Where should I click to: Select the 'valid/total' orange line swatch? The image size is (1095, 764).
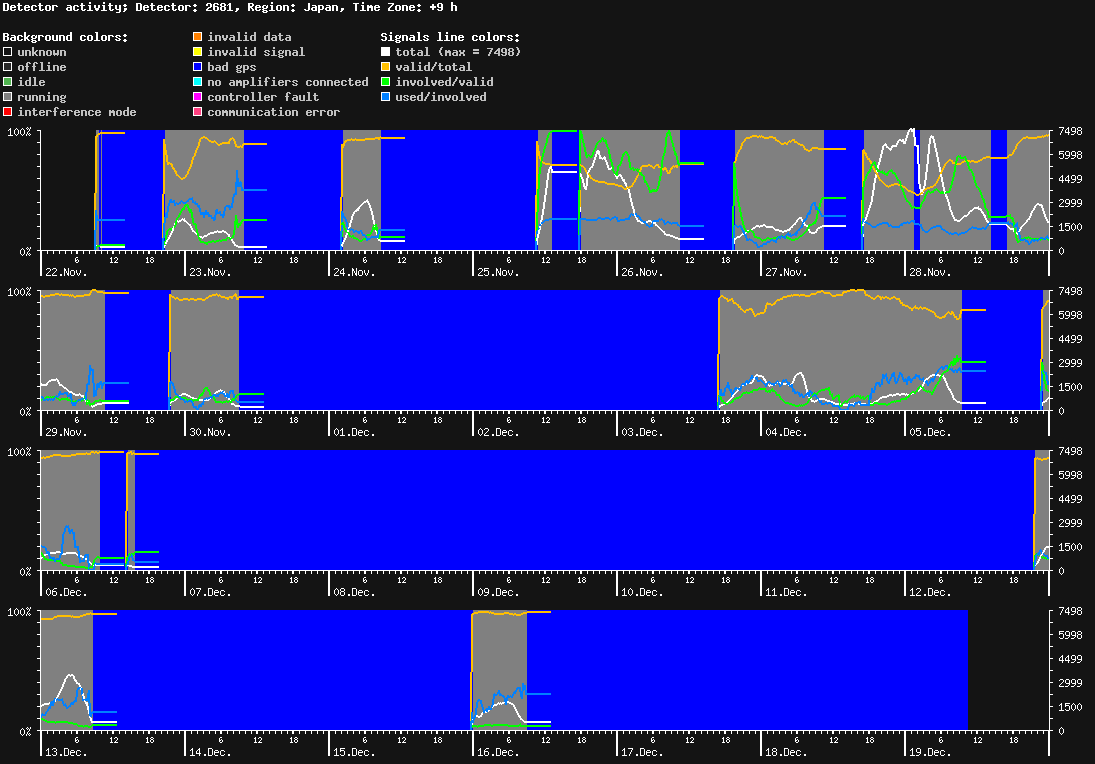pyautogui.click(x=385, y=67)
